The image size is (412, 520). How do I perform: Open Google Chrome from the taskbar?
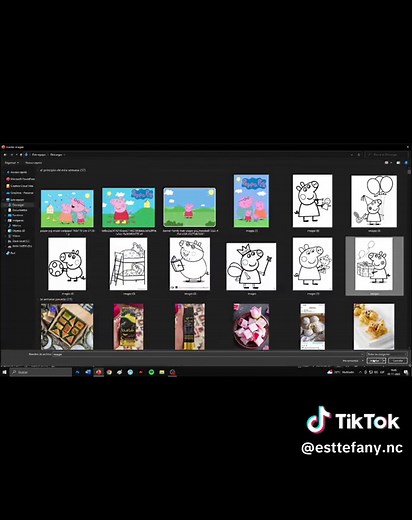[x=109, y=372]
